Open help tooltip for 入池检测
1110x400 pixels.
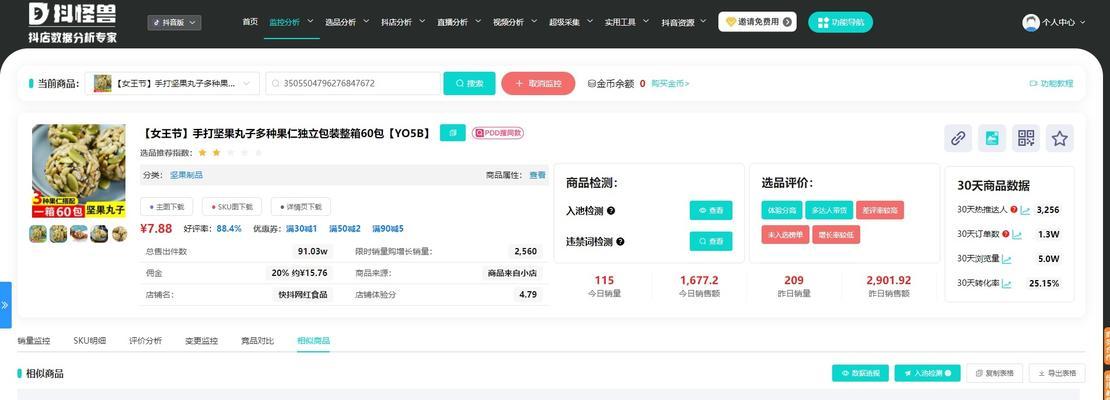pyautogui.click(x=611, y=210)
